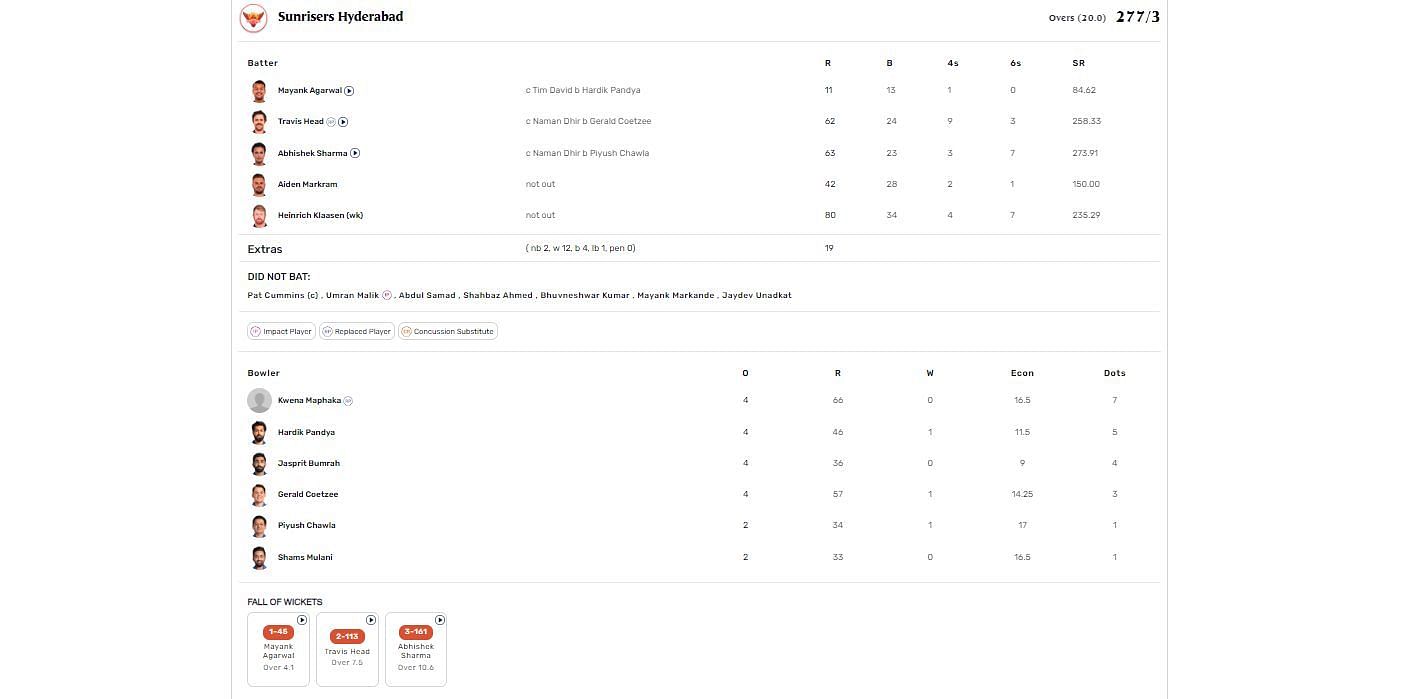The width and height of the screenshot is (1401, 699).
Task: Click Hardik Pandya's bowler avatar
Action: point(259,433)
